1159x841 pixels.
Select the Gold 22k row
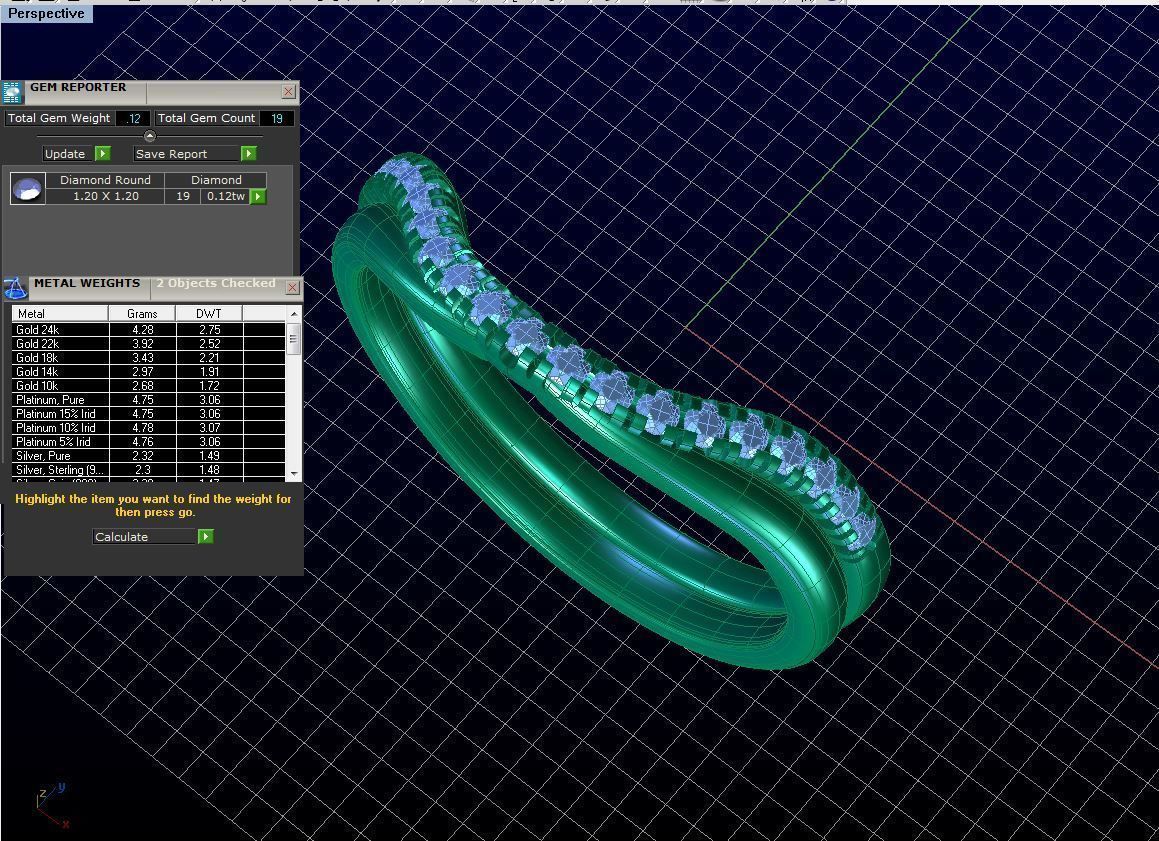point(148,344)
